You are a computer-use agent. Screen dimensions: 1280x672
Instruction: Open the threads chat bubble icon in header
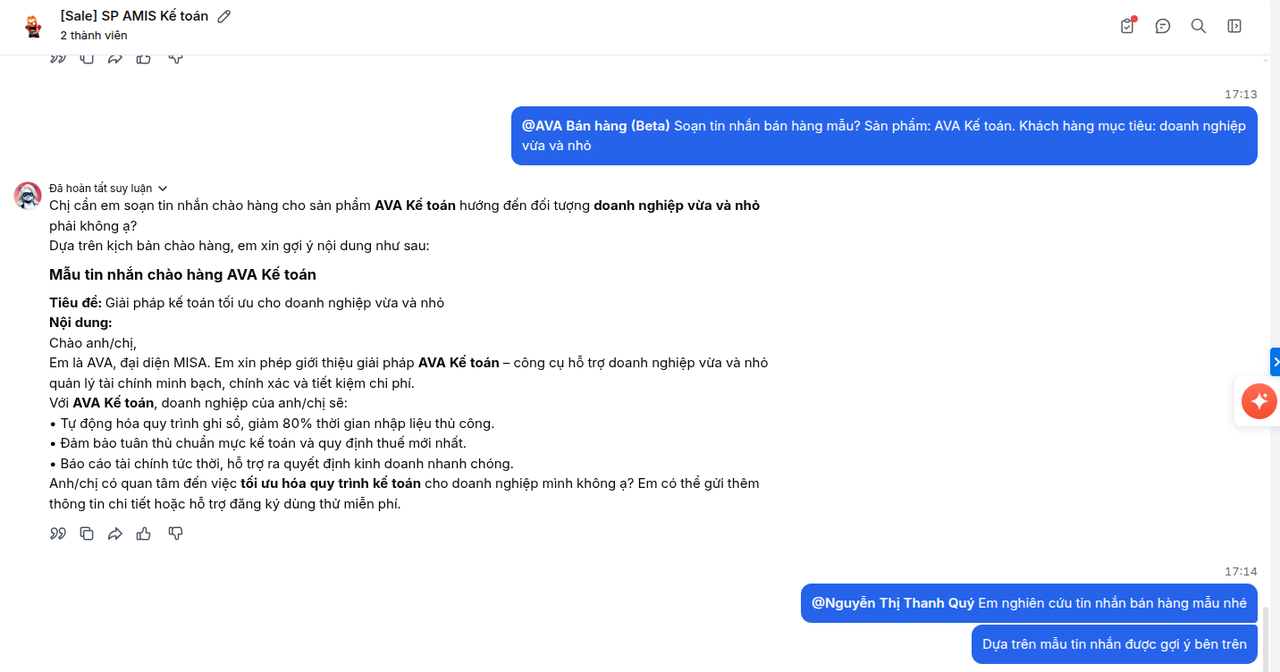[1163, 26]
